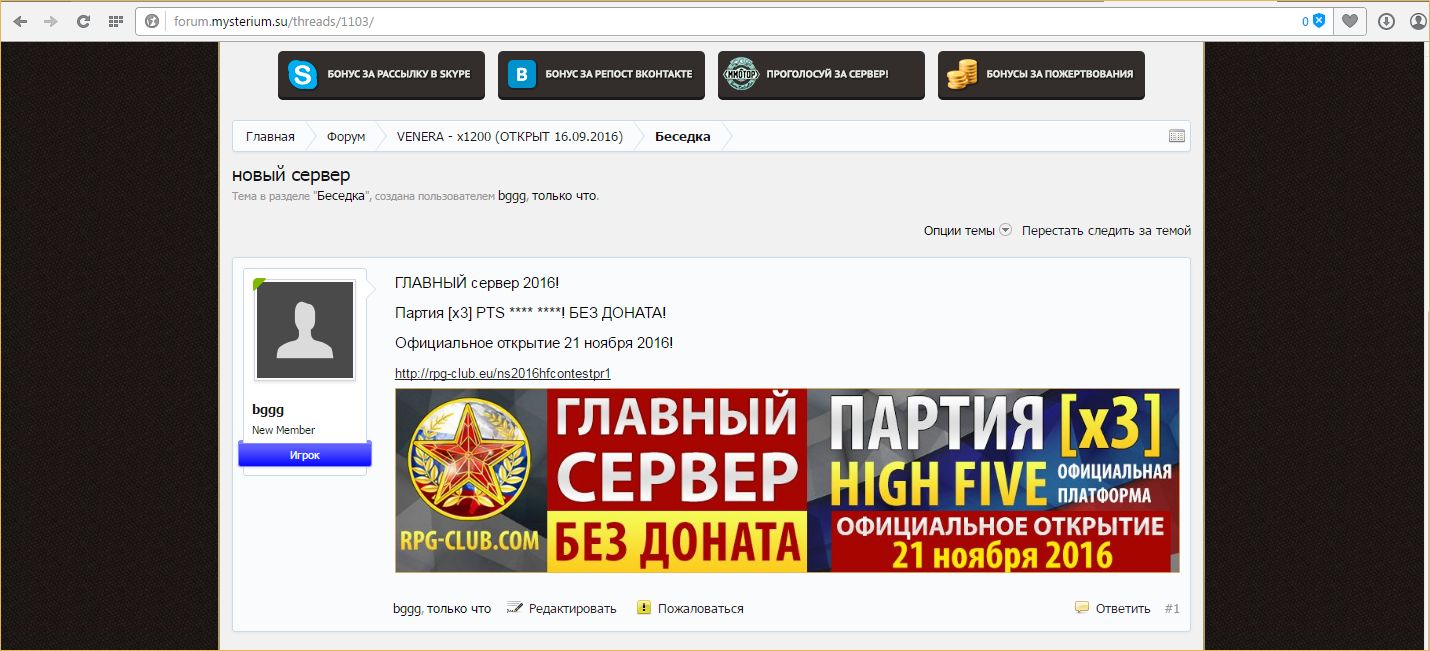The height and width of the screenshot is (651, 1430).
Task: Open downloads arrow icon
Action: pyautogui.click(x=1386, y=21)
